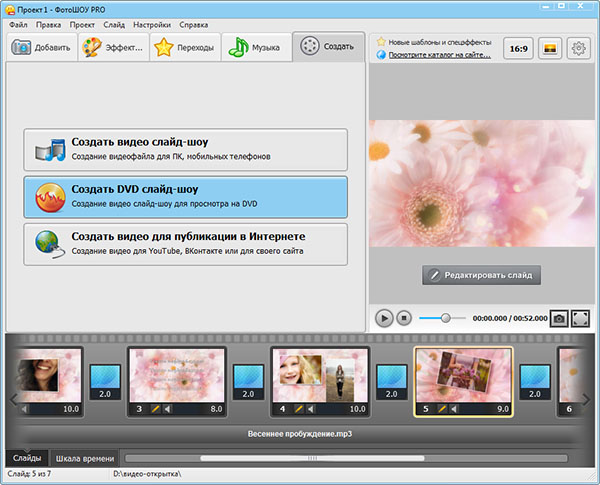
Task: Click the playback position slider
Action: point(445,318)
